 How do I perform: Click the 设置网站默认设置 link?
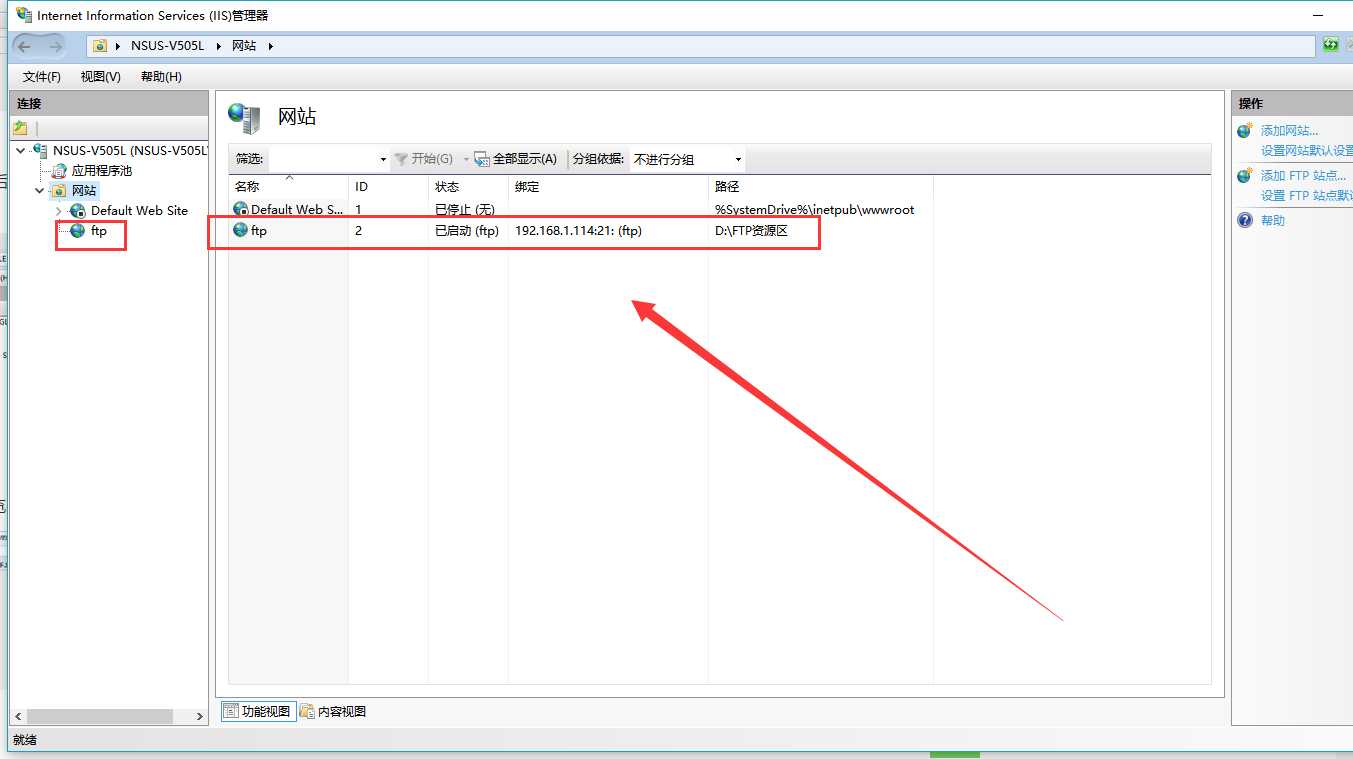[1306, 151]
